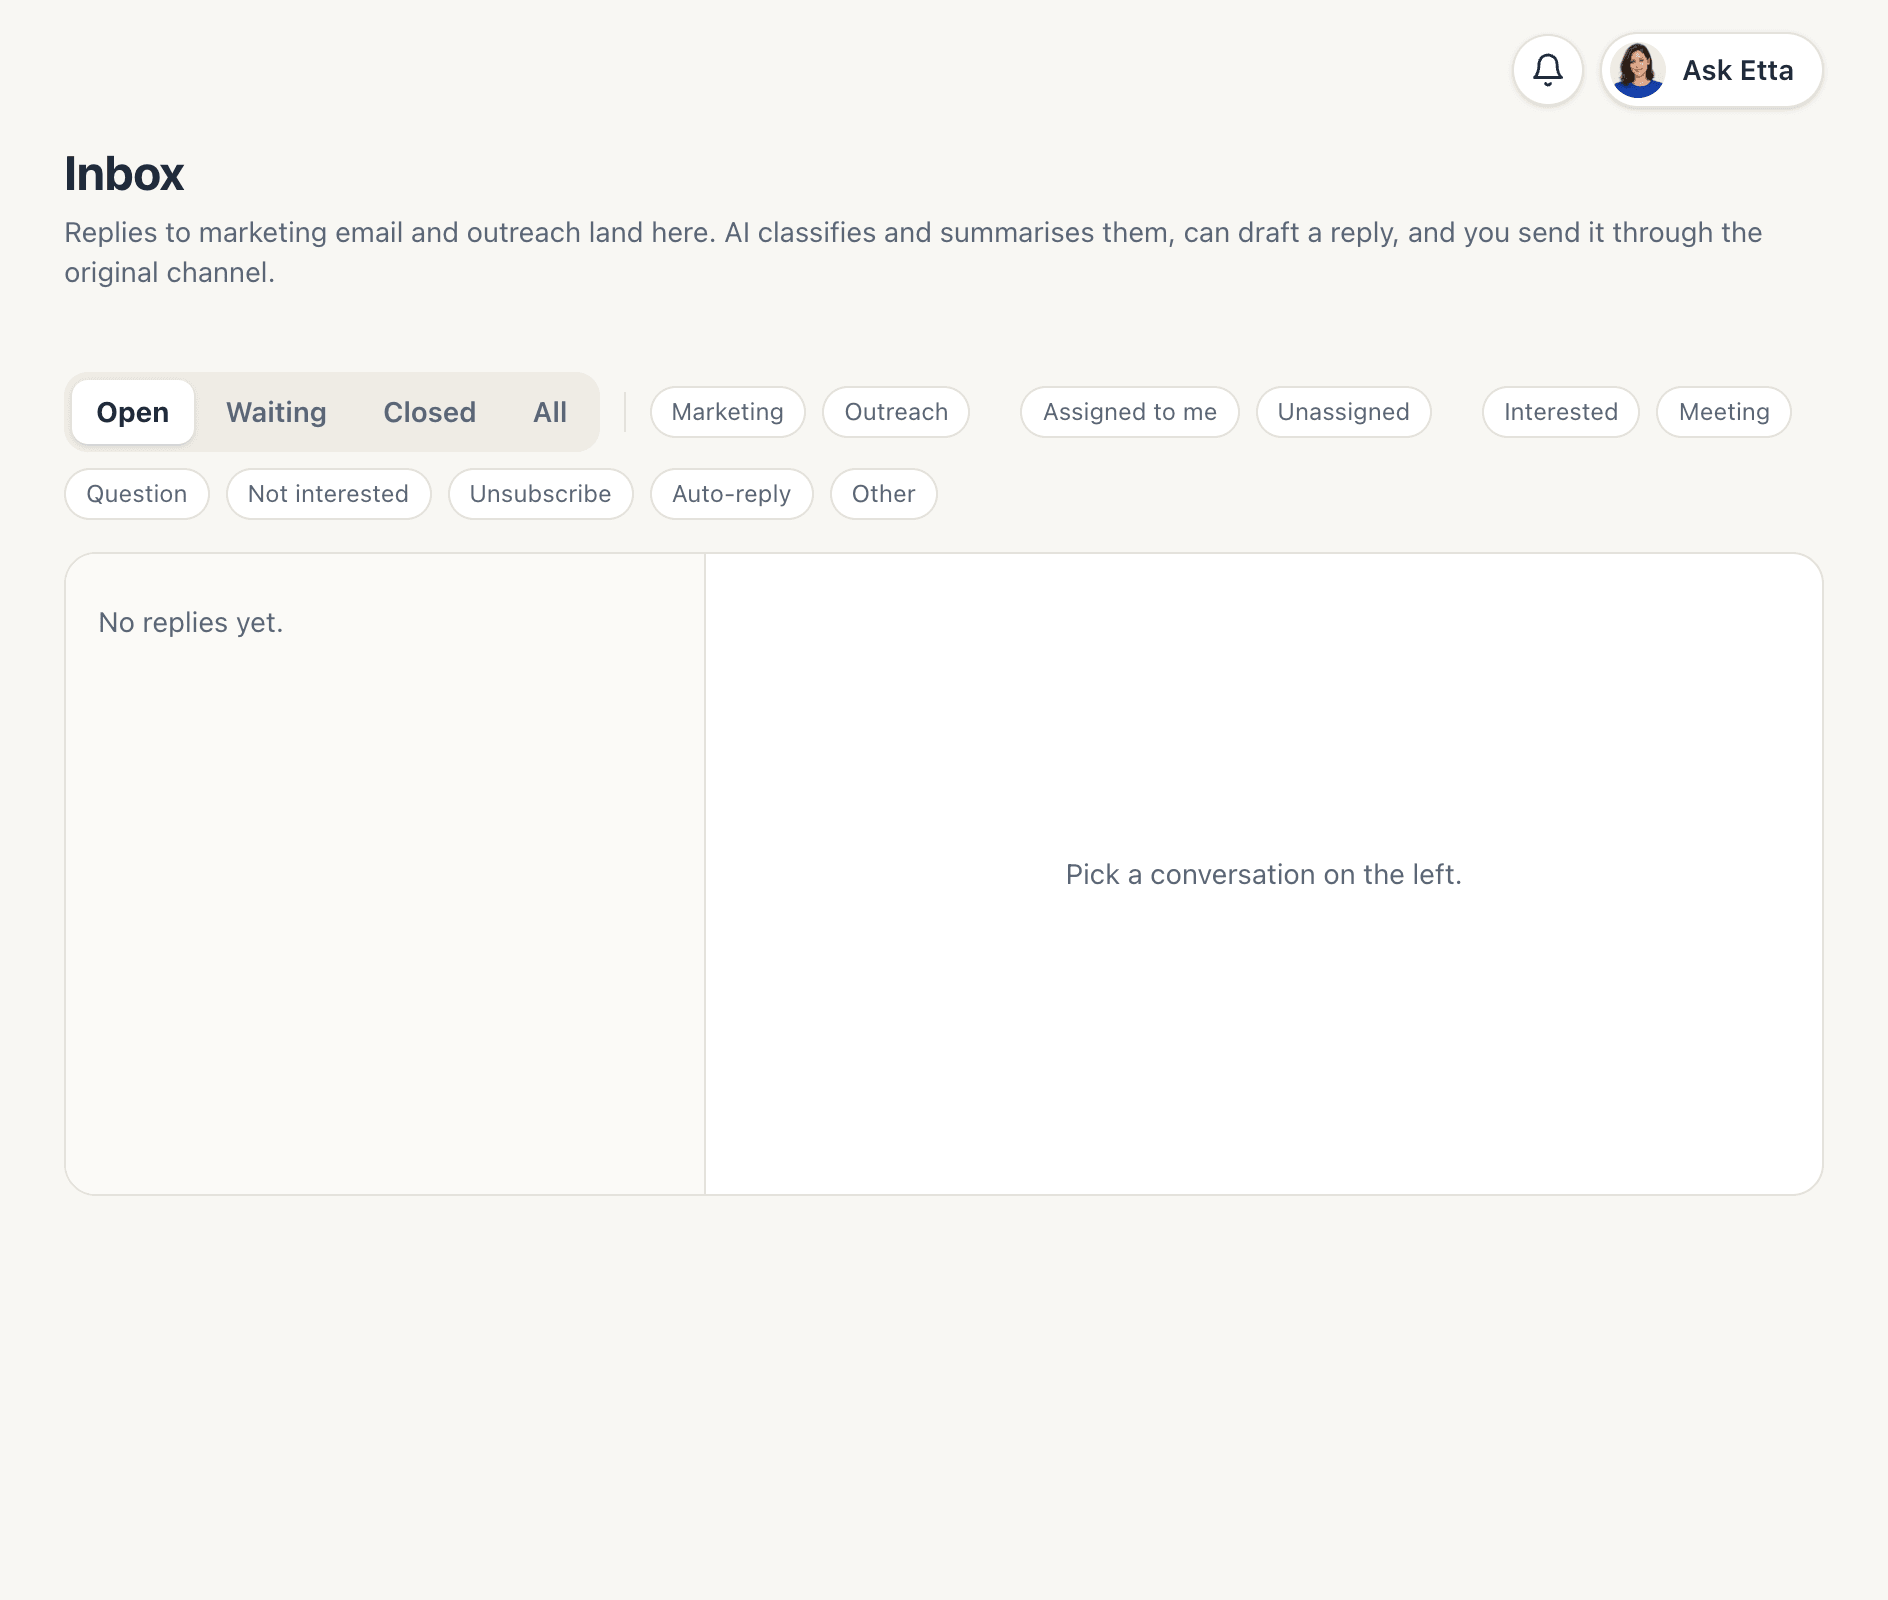The width and height of the screenshot is (1888, 1600).
Task: Filter by Unassigned conversations
Action: (x=1344, y=412)
